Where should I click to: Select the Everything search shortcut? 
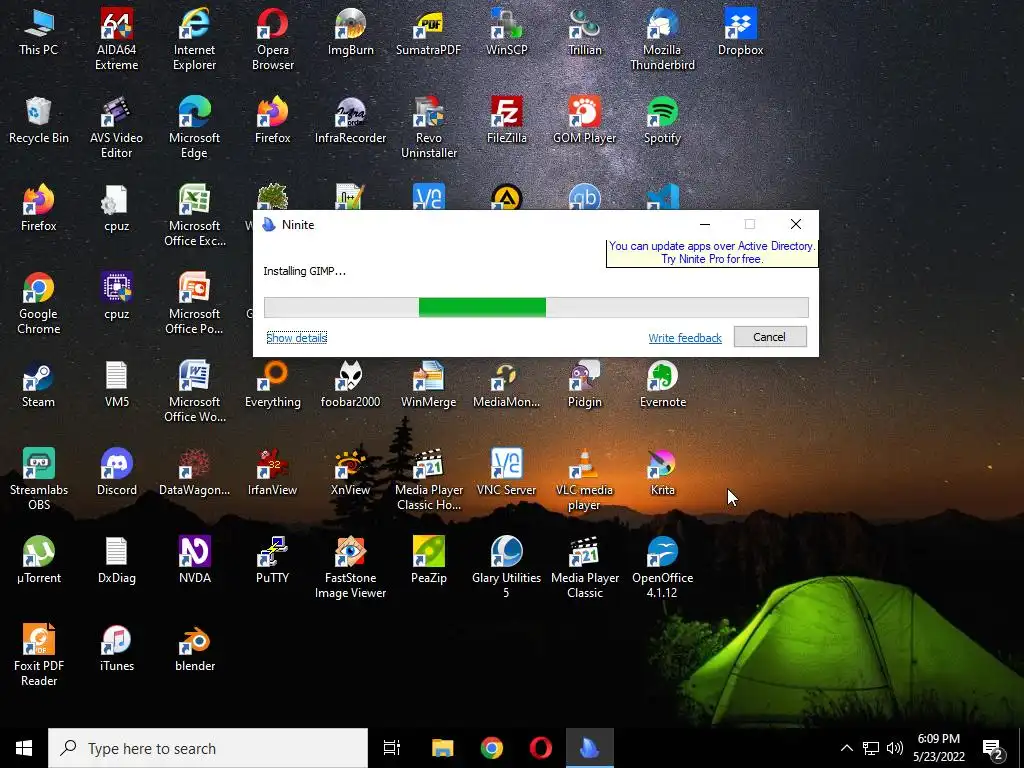[273, 384]
